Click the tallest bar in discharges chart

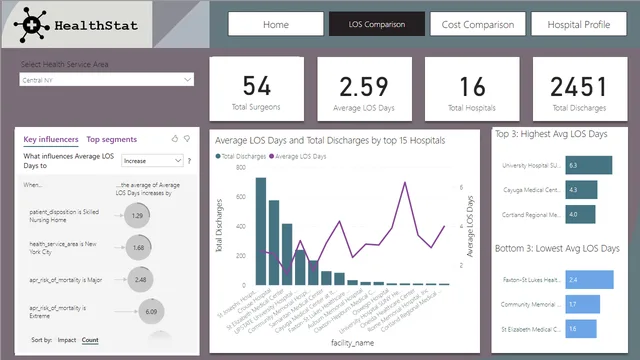tap(261, 231)
